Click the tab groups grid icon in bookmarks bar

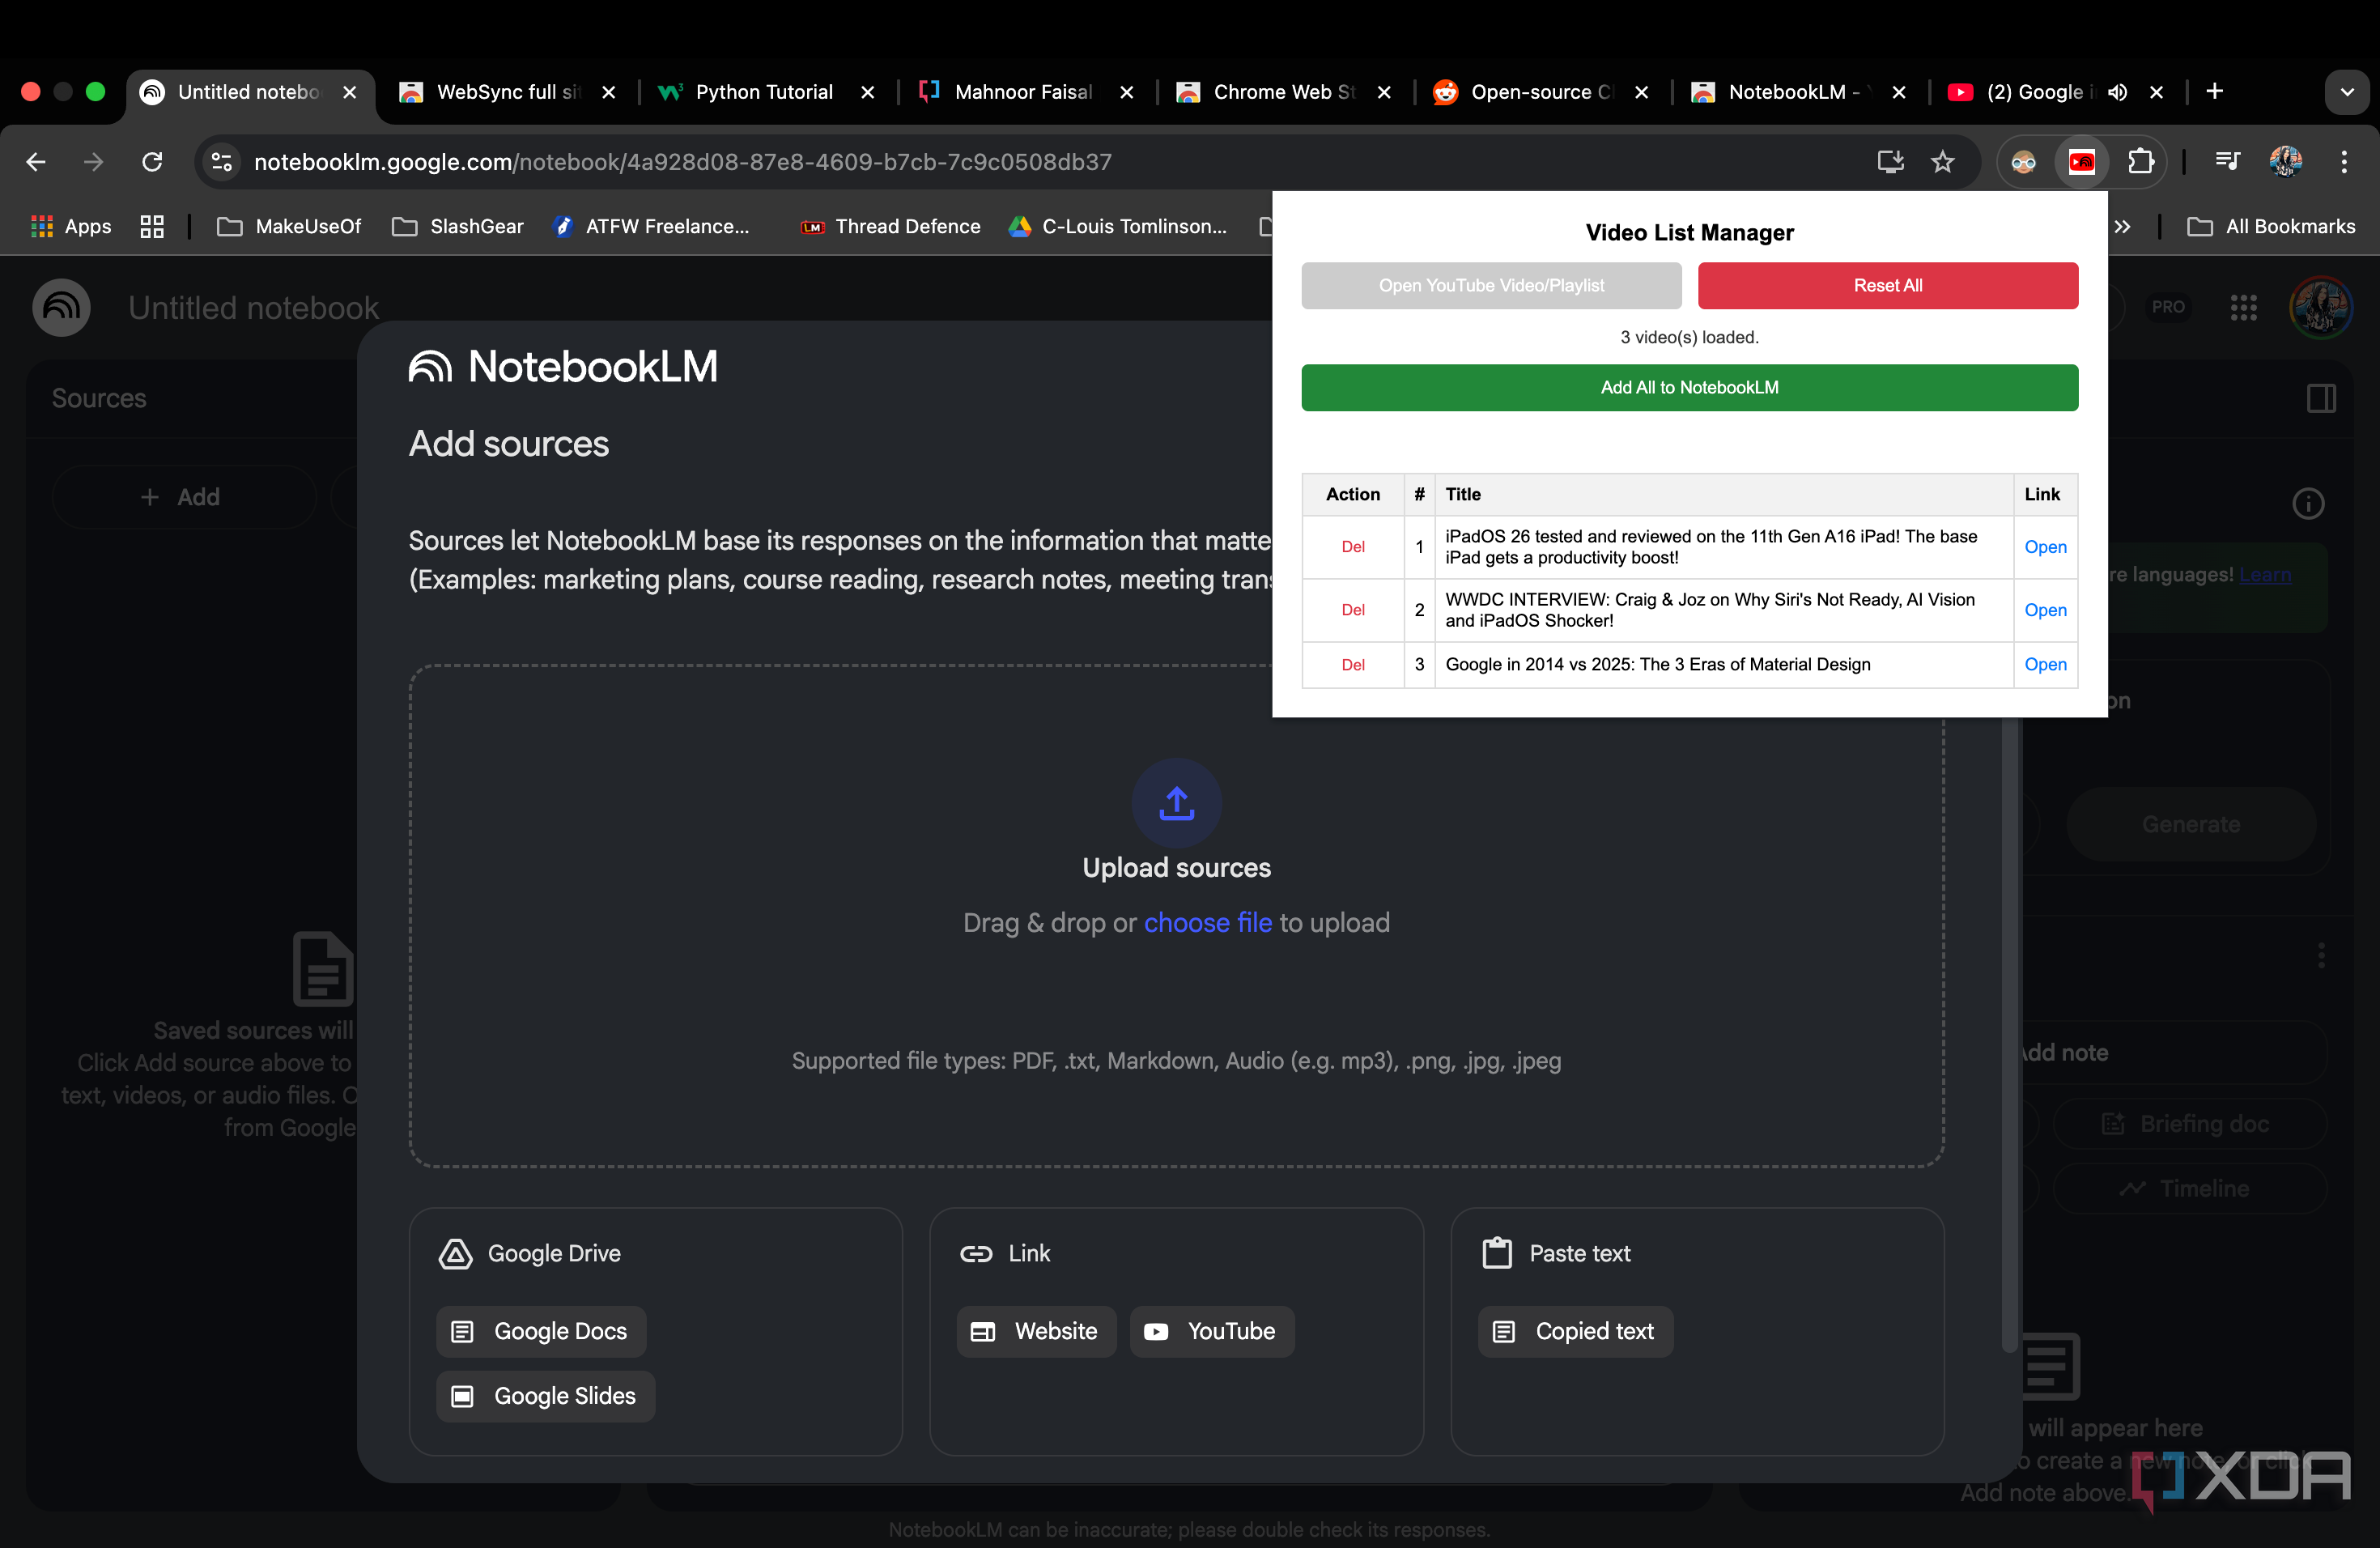coord(152,227)
